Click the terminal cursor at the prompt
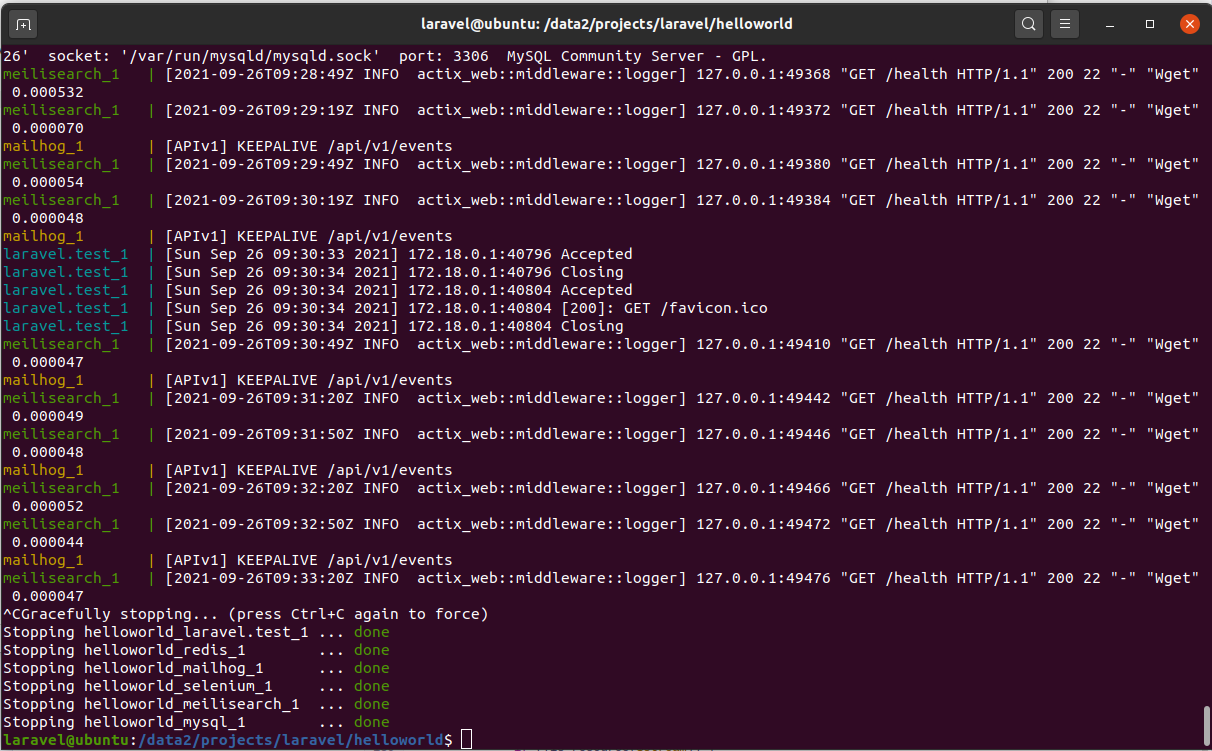The width and height of the screenshot is (1212, 751). click(466, 740)
